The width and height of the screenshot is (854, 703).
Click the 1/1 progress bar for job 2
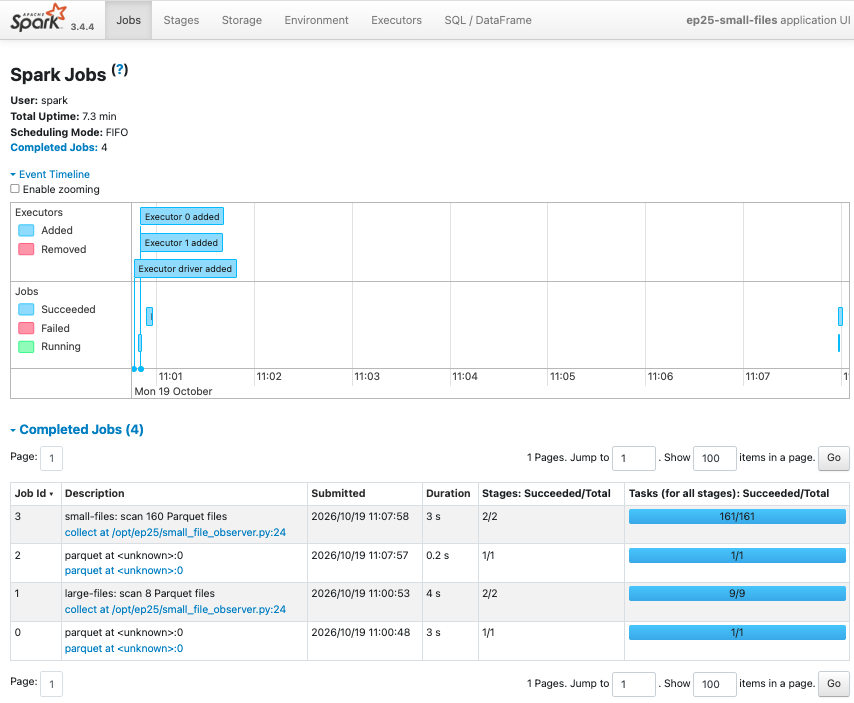click(x=737, y=555)
